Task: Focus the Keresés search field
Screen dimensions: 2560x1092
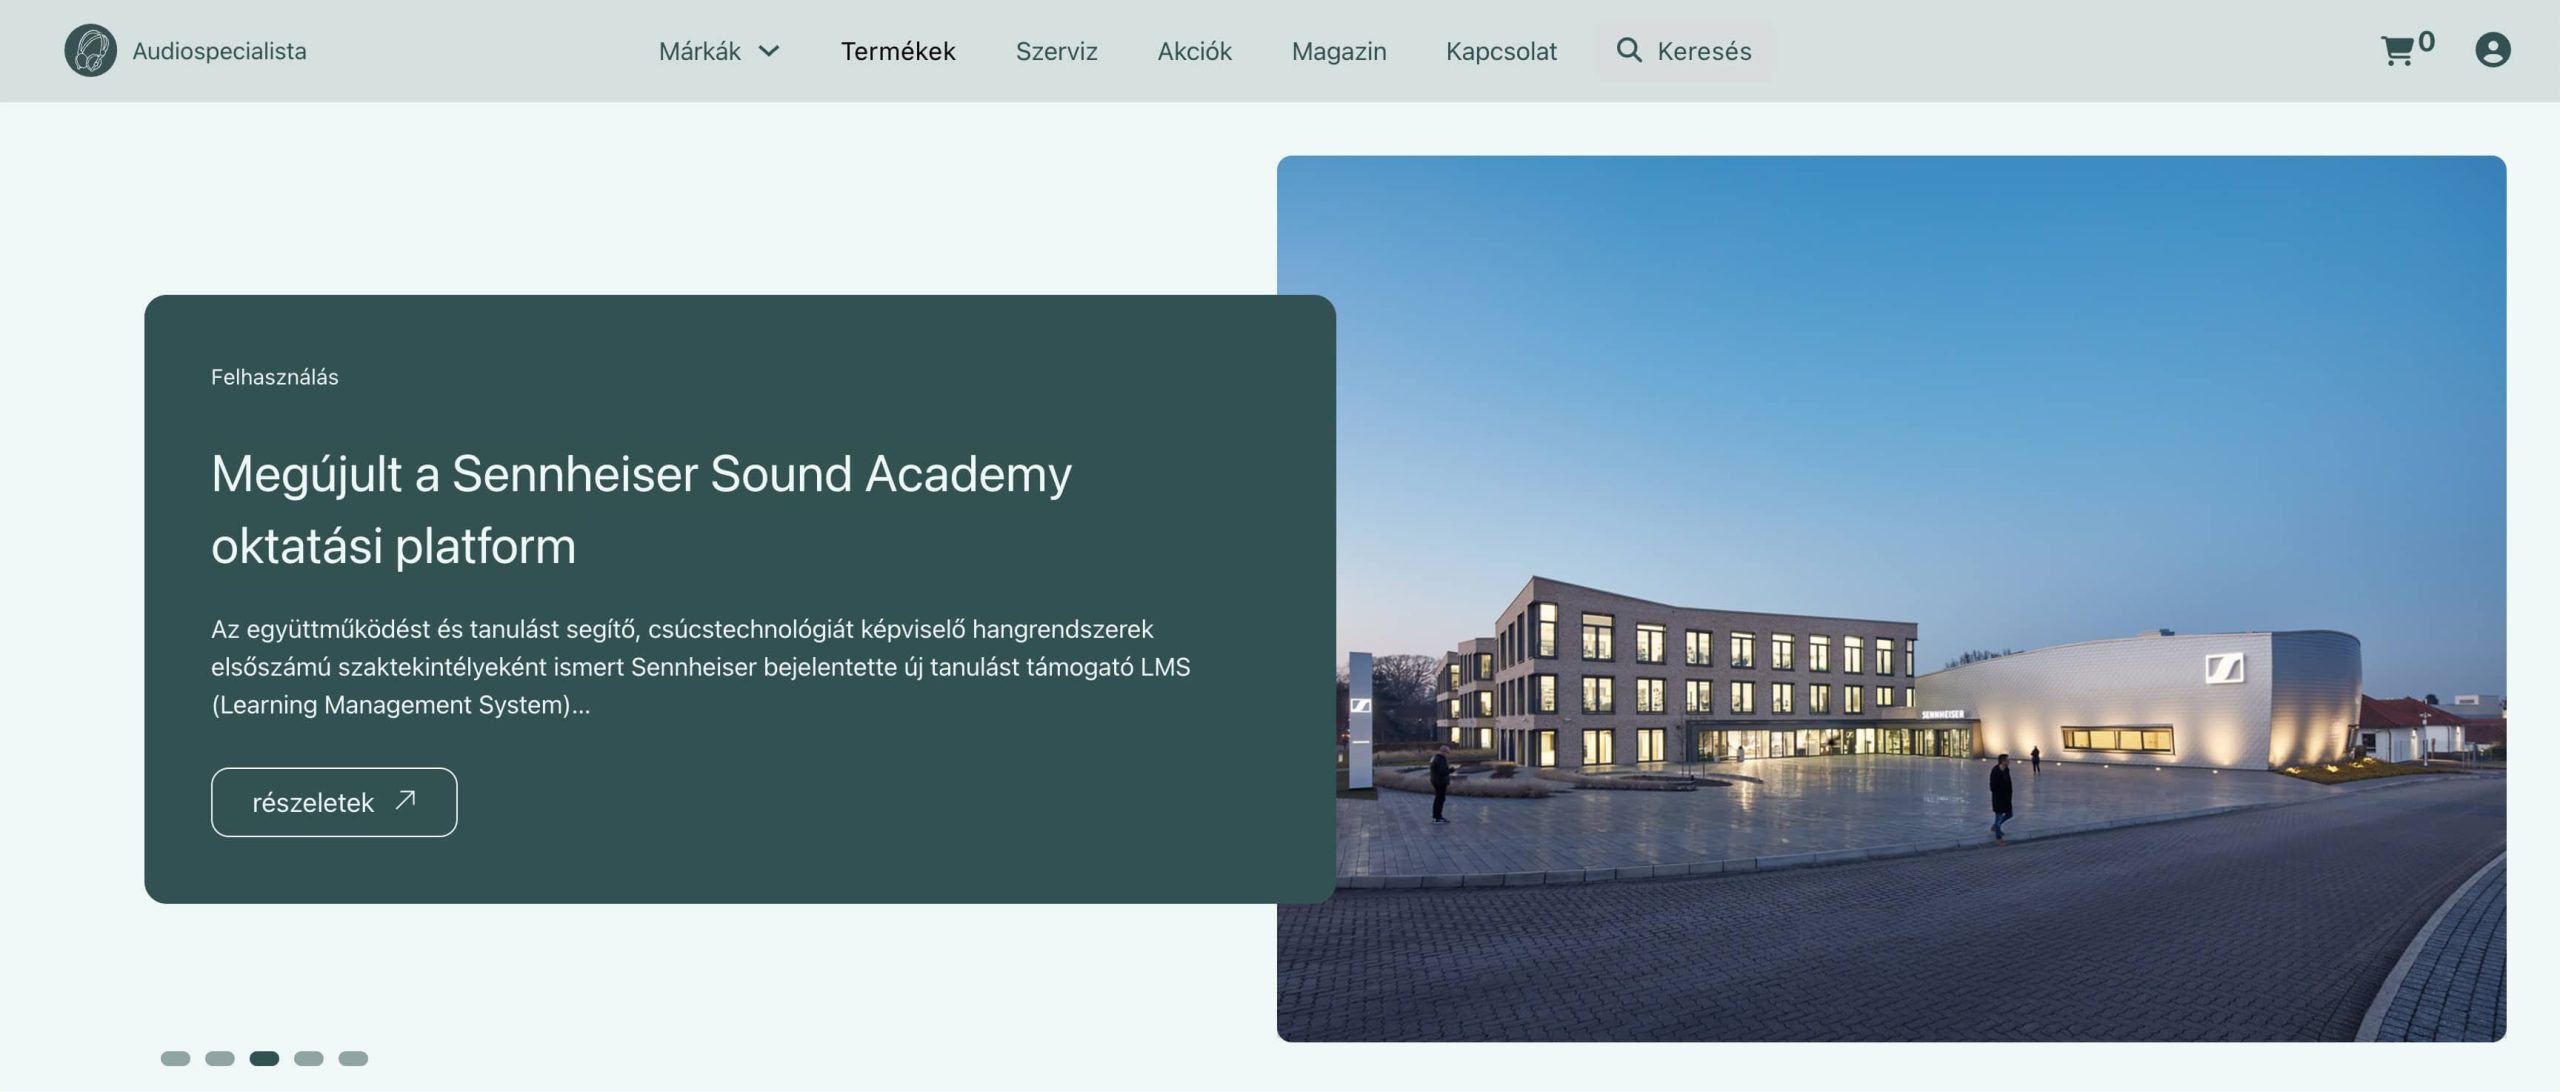Action: click(x=1684, y=51)
